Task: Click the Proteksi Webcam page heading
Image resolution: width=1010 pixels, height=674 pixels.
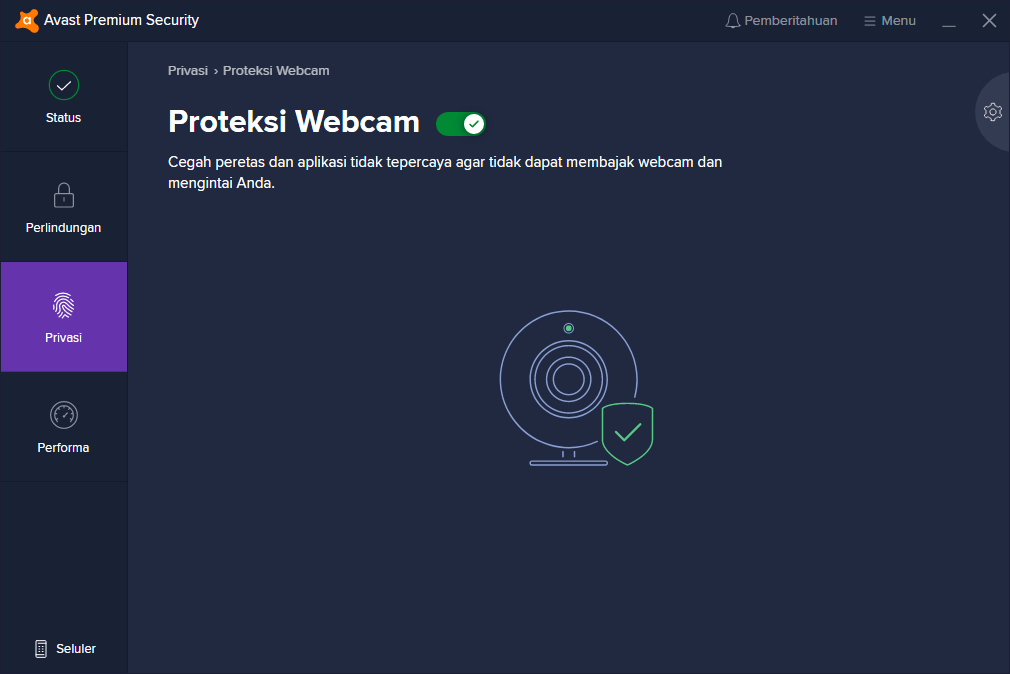Action: point(294,122)
